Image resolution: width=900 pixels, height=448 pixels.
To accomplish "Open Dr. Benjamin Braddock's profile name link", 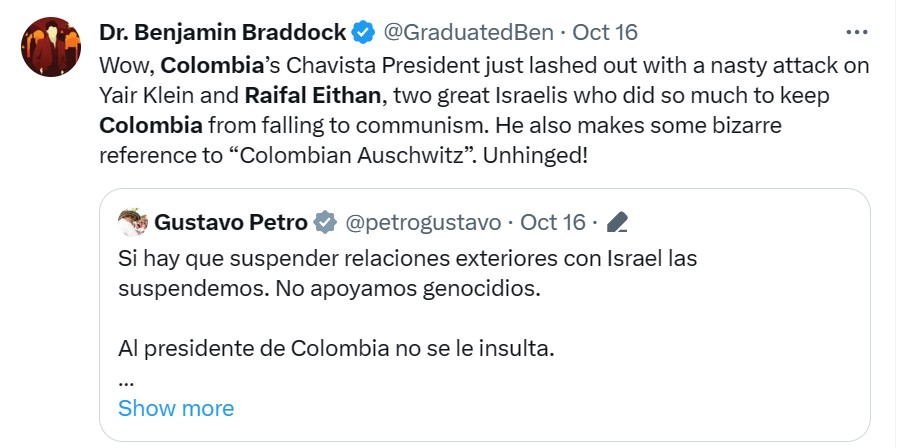I will click(x=222, y=32).
